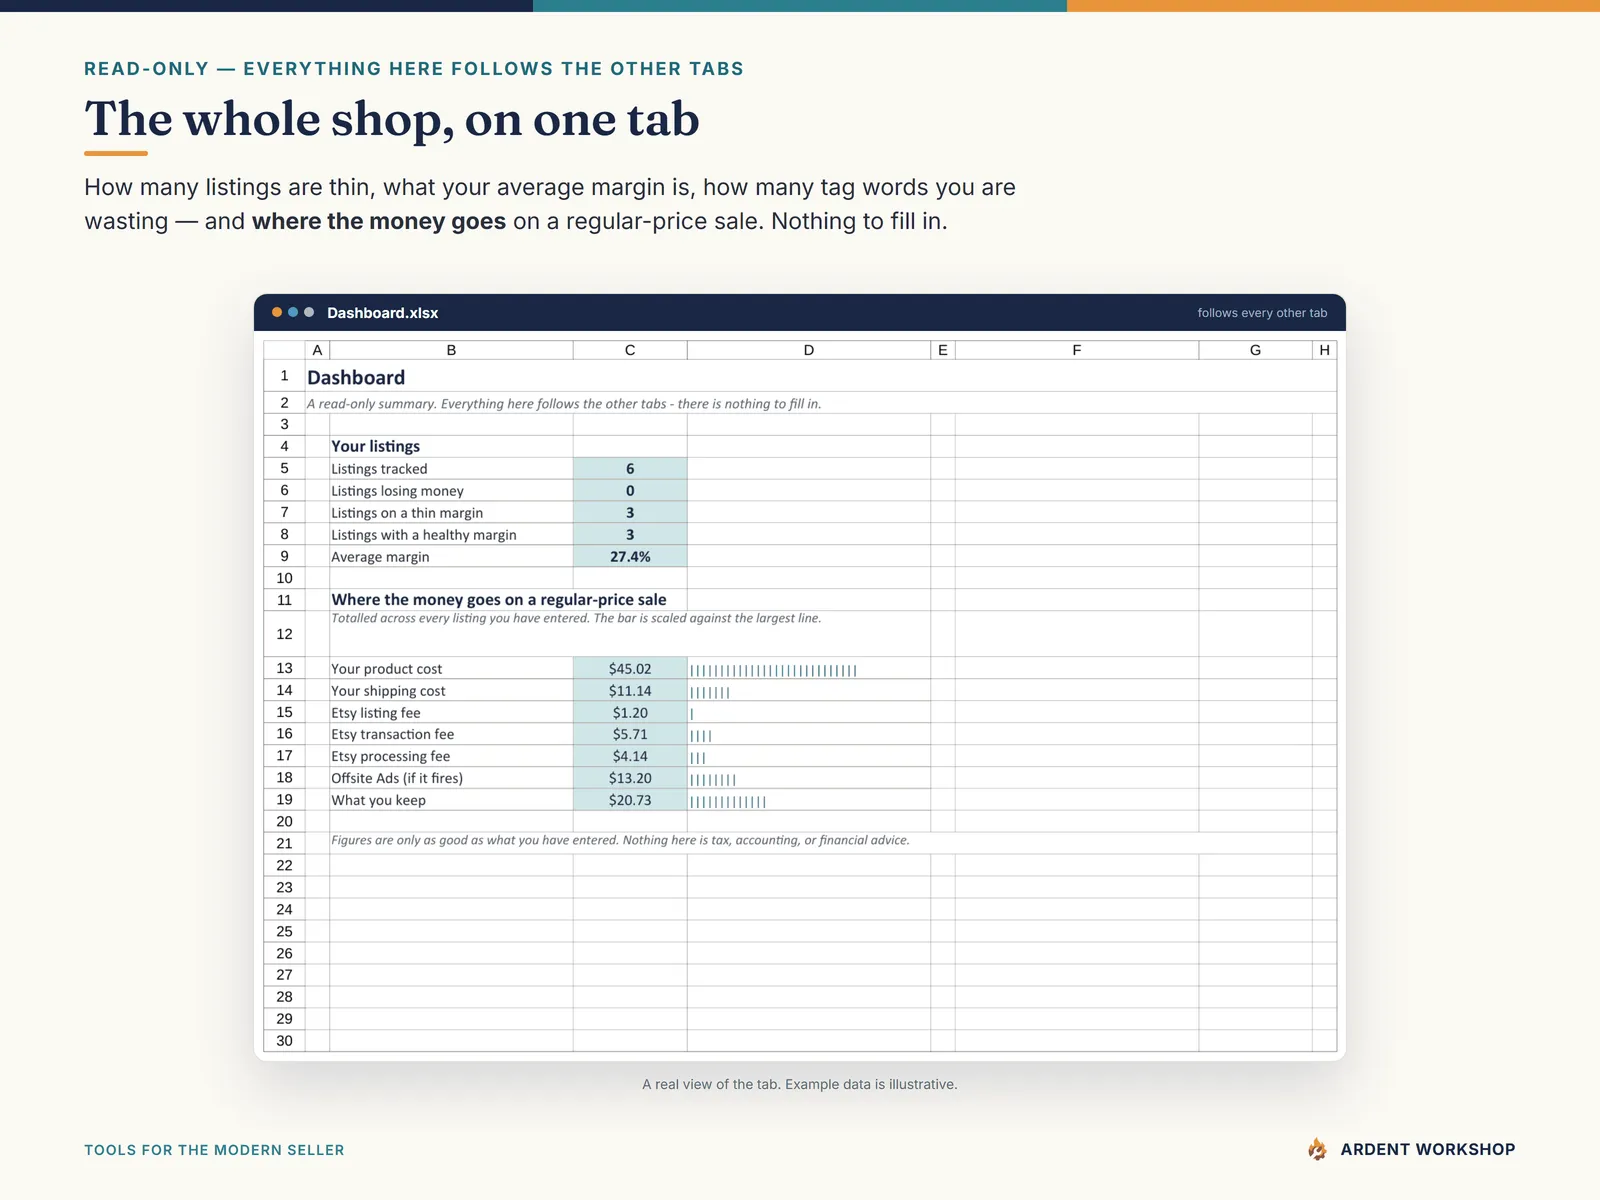Screen dimensions: 1600x1200
Task: Click the product cost bar in column D
Action: pos(773,670)
